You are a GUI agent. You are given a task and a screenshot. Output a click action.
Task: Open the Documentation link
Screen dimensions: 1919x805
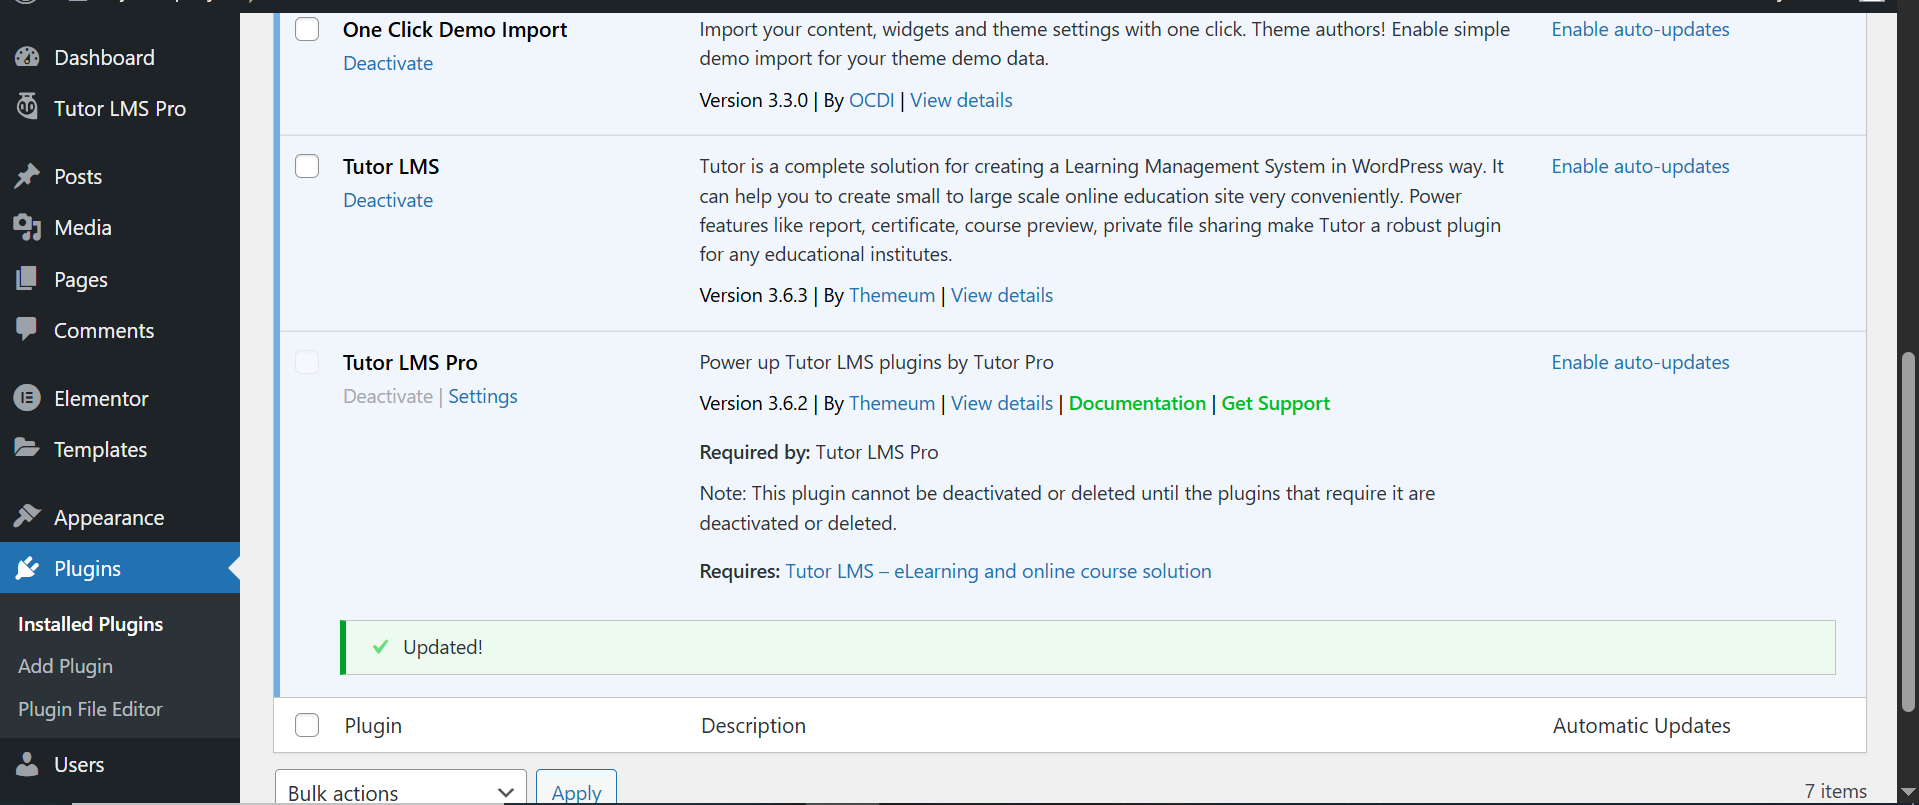point(1137,403)
